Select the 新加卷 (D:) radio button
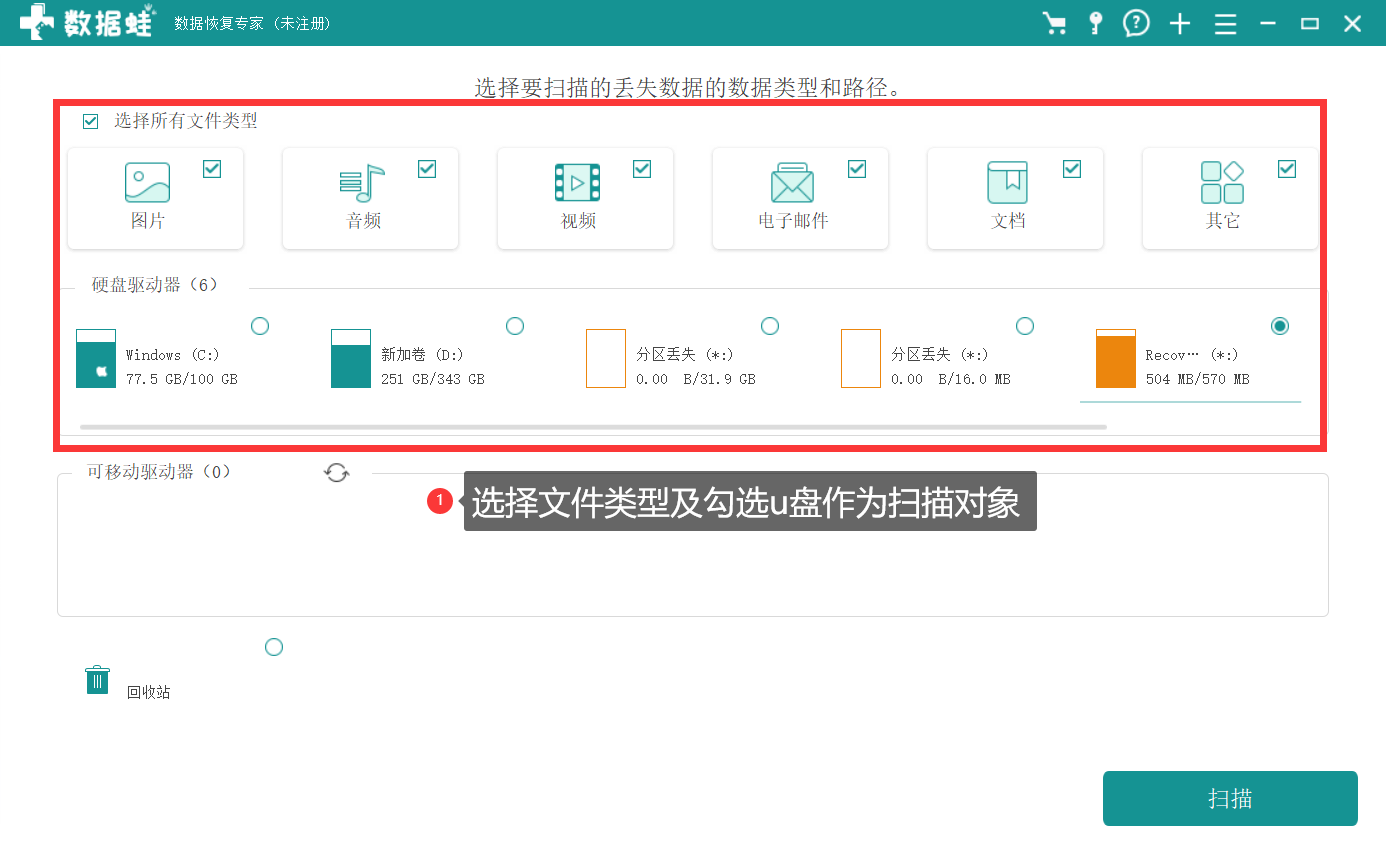The height and width of the screenshot is (851, 1386). (515, 326)
